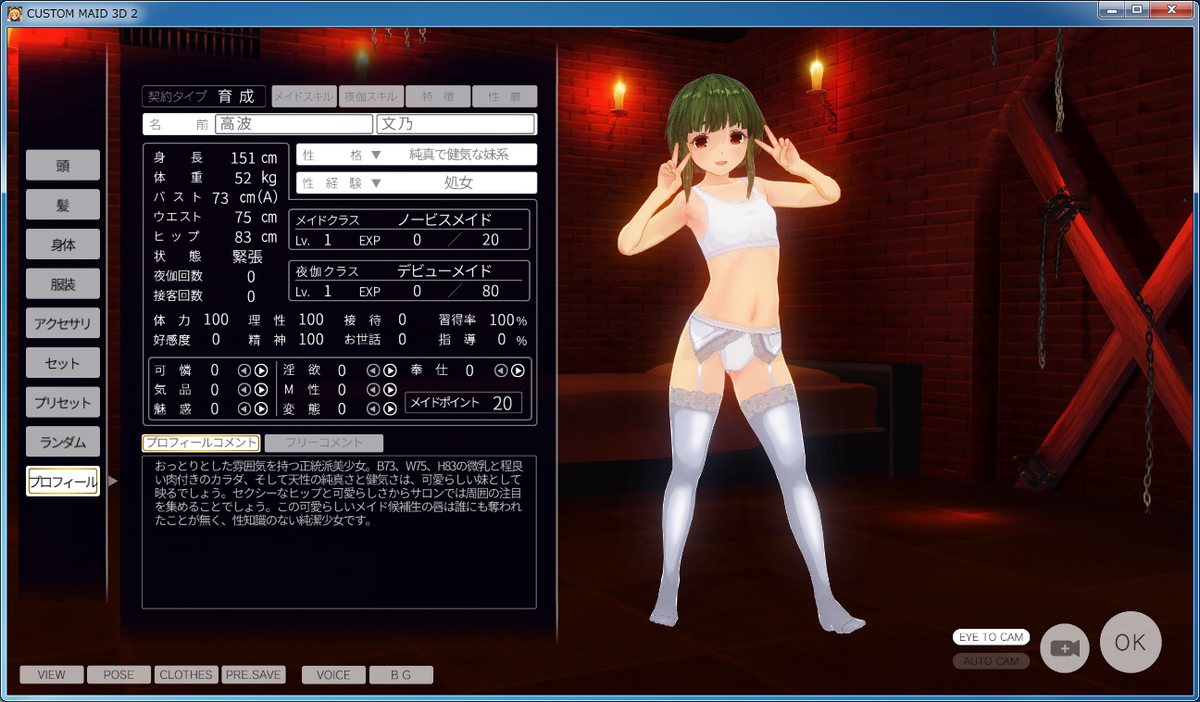Toggle EYE TO CAM option
1200x702 pixels.
tap(991, 637)
